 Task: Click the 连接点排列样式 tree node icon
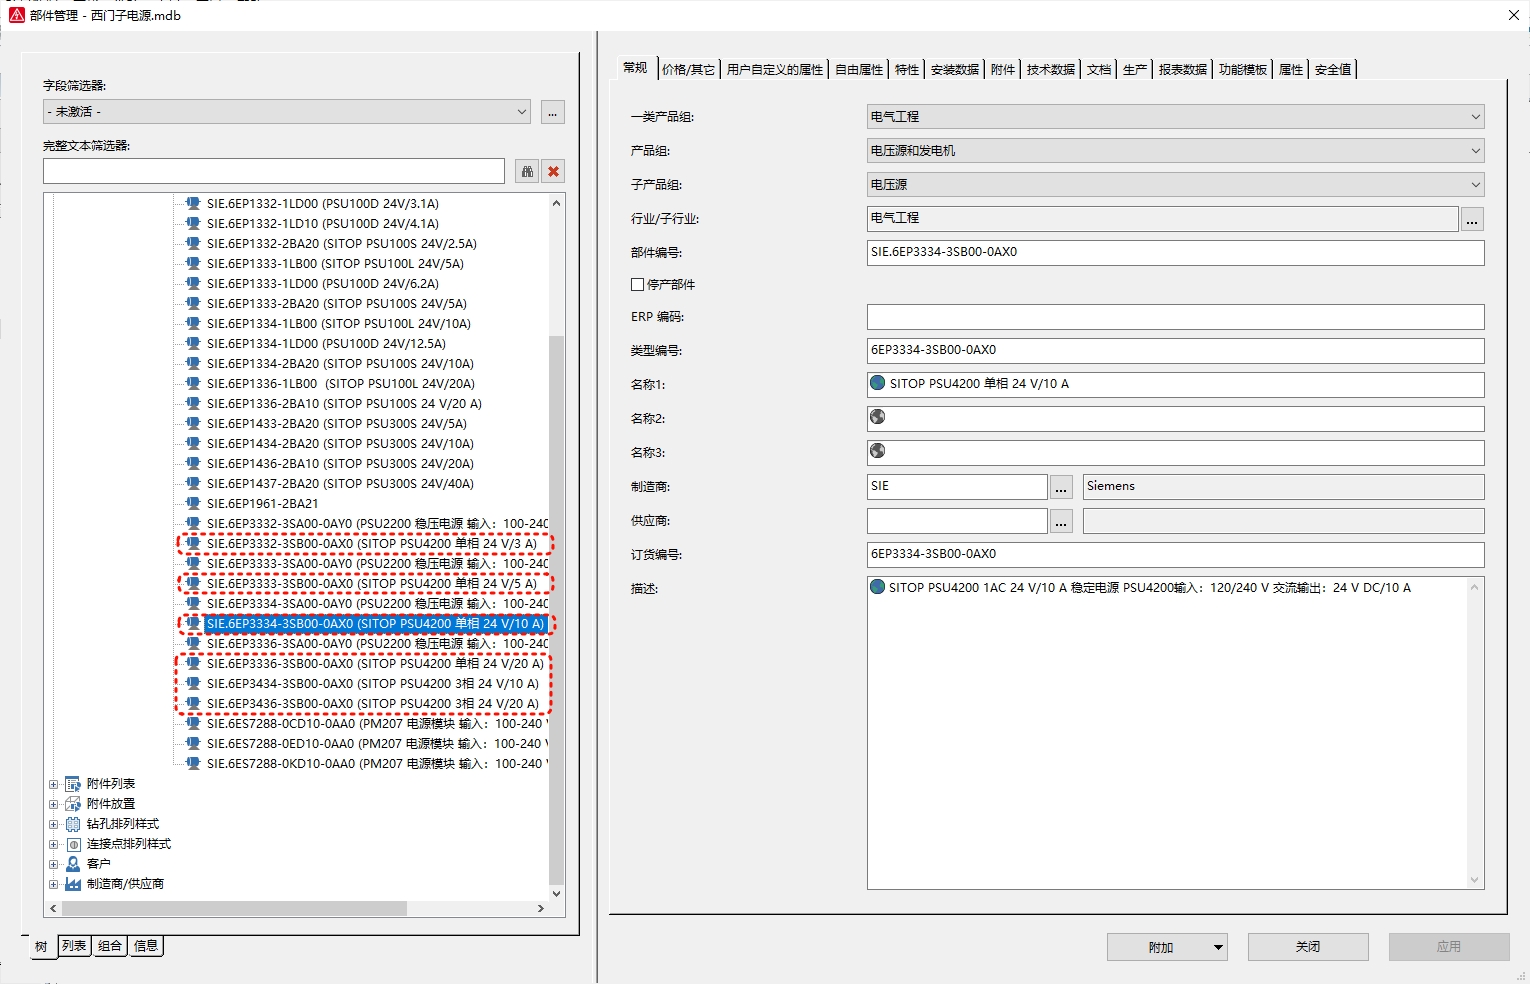click(x=73, y=844)
